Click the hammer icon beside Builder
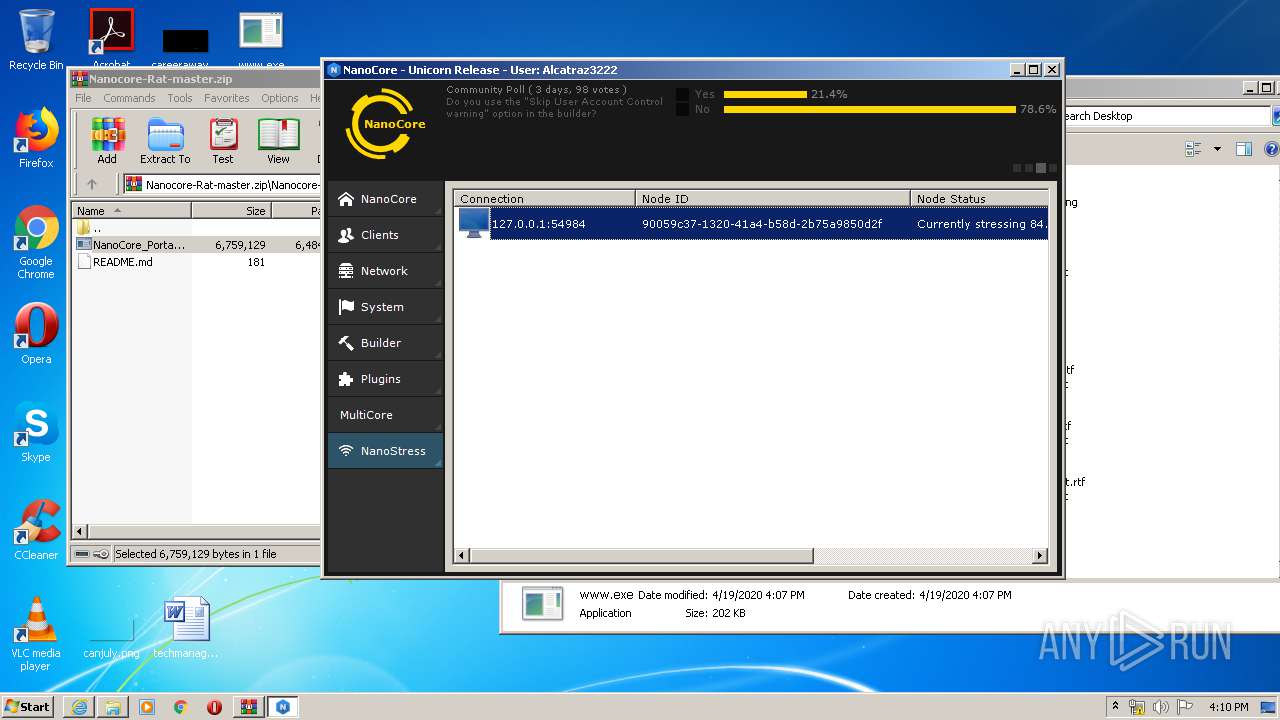Viewport: 1280px width, 720px height. point(346,343)
